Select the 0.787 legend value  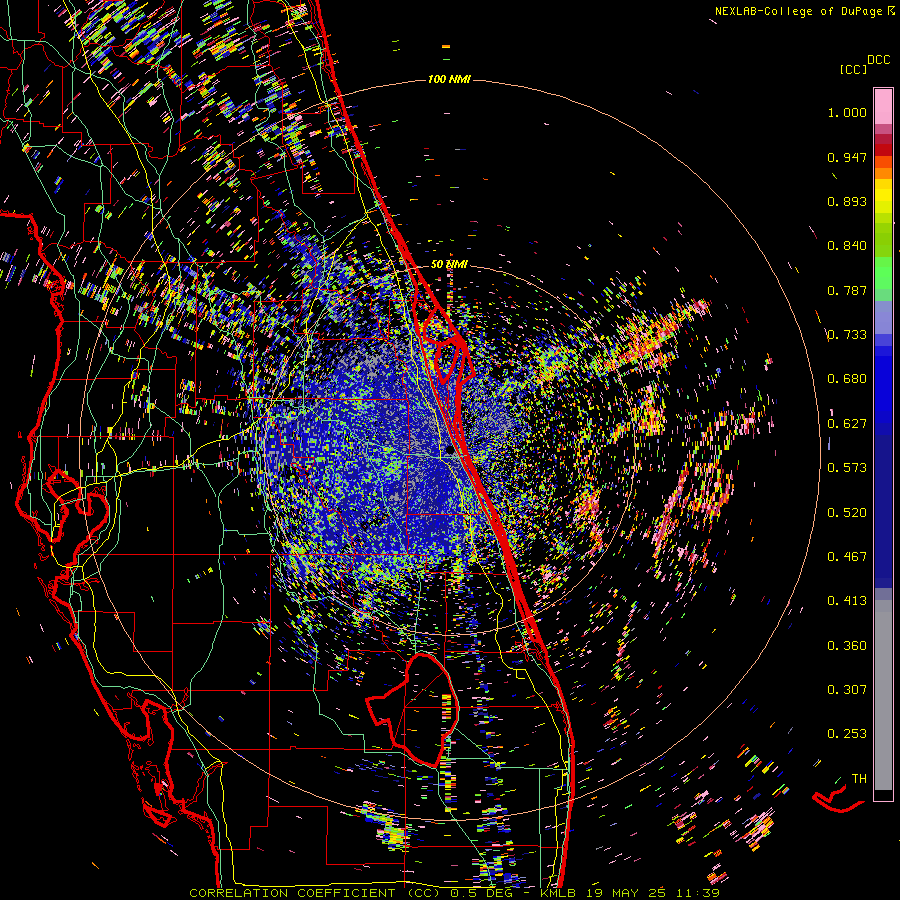coord(847,290)
